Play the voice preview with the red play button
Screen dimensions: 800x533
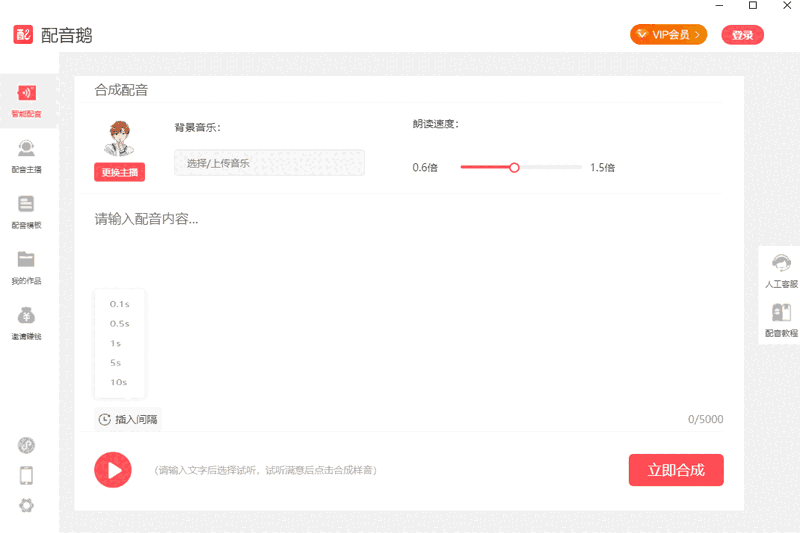pyautogui.click(x=113, y=470)
